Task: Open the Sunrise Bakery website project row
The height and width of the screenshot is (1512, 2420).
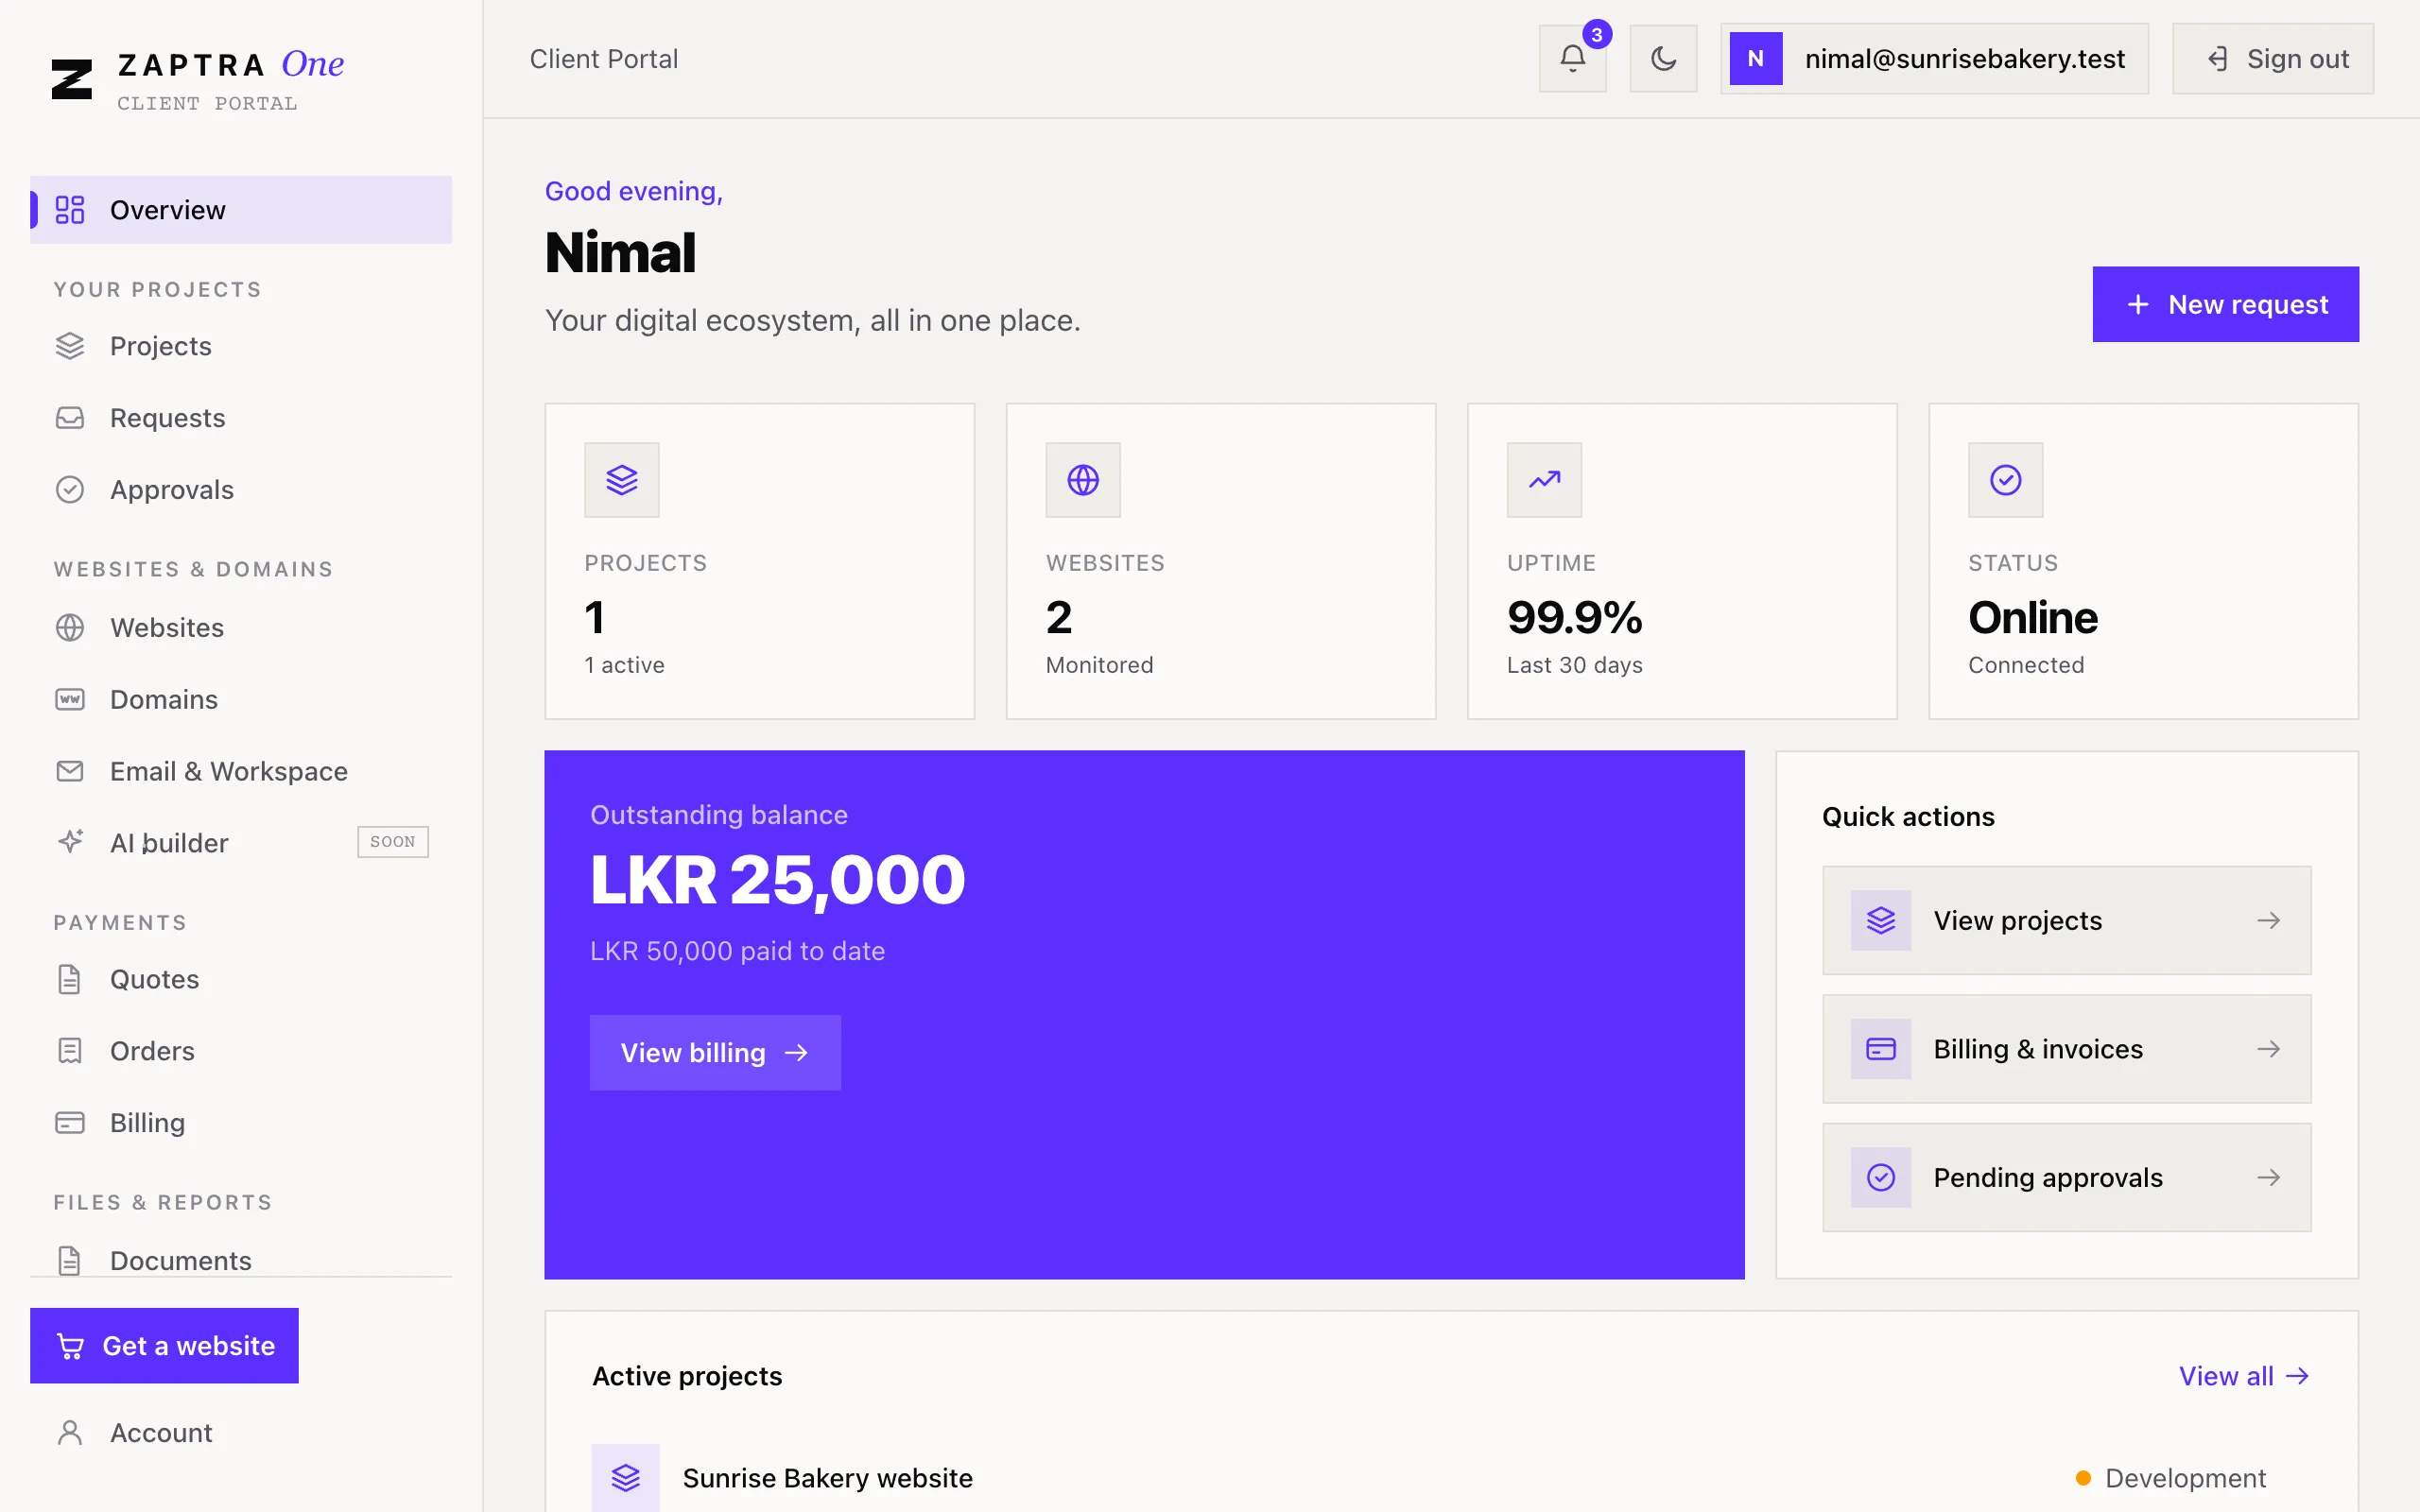Action: [x=1450, y=1477]
